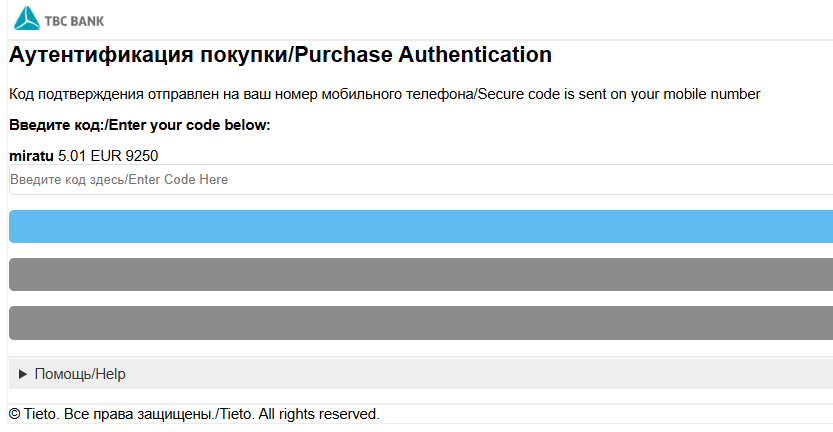This screenshot has width=833, height=432.
Task: Click the Tieto. All rights reserved footer
Action: (300, 414)
